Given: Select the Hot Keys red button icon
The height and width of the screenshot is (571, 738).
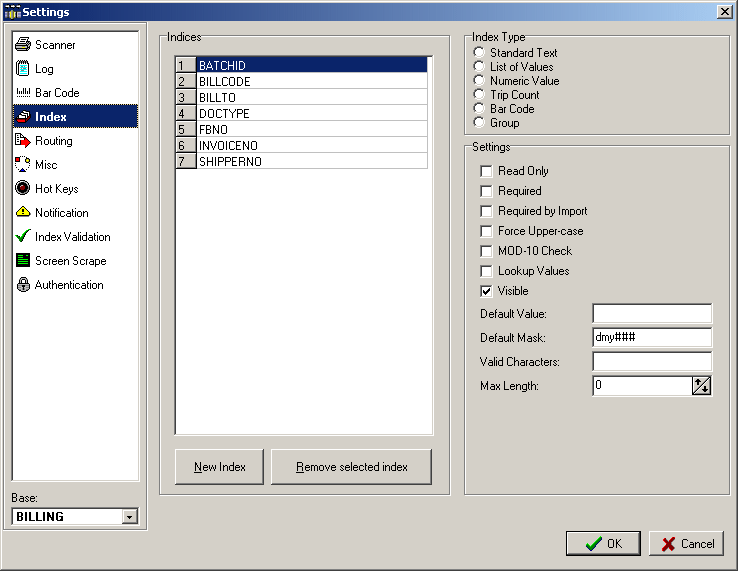Looking at the screenshot, I should pos(23,188).
